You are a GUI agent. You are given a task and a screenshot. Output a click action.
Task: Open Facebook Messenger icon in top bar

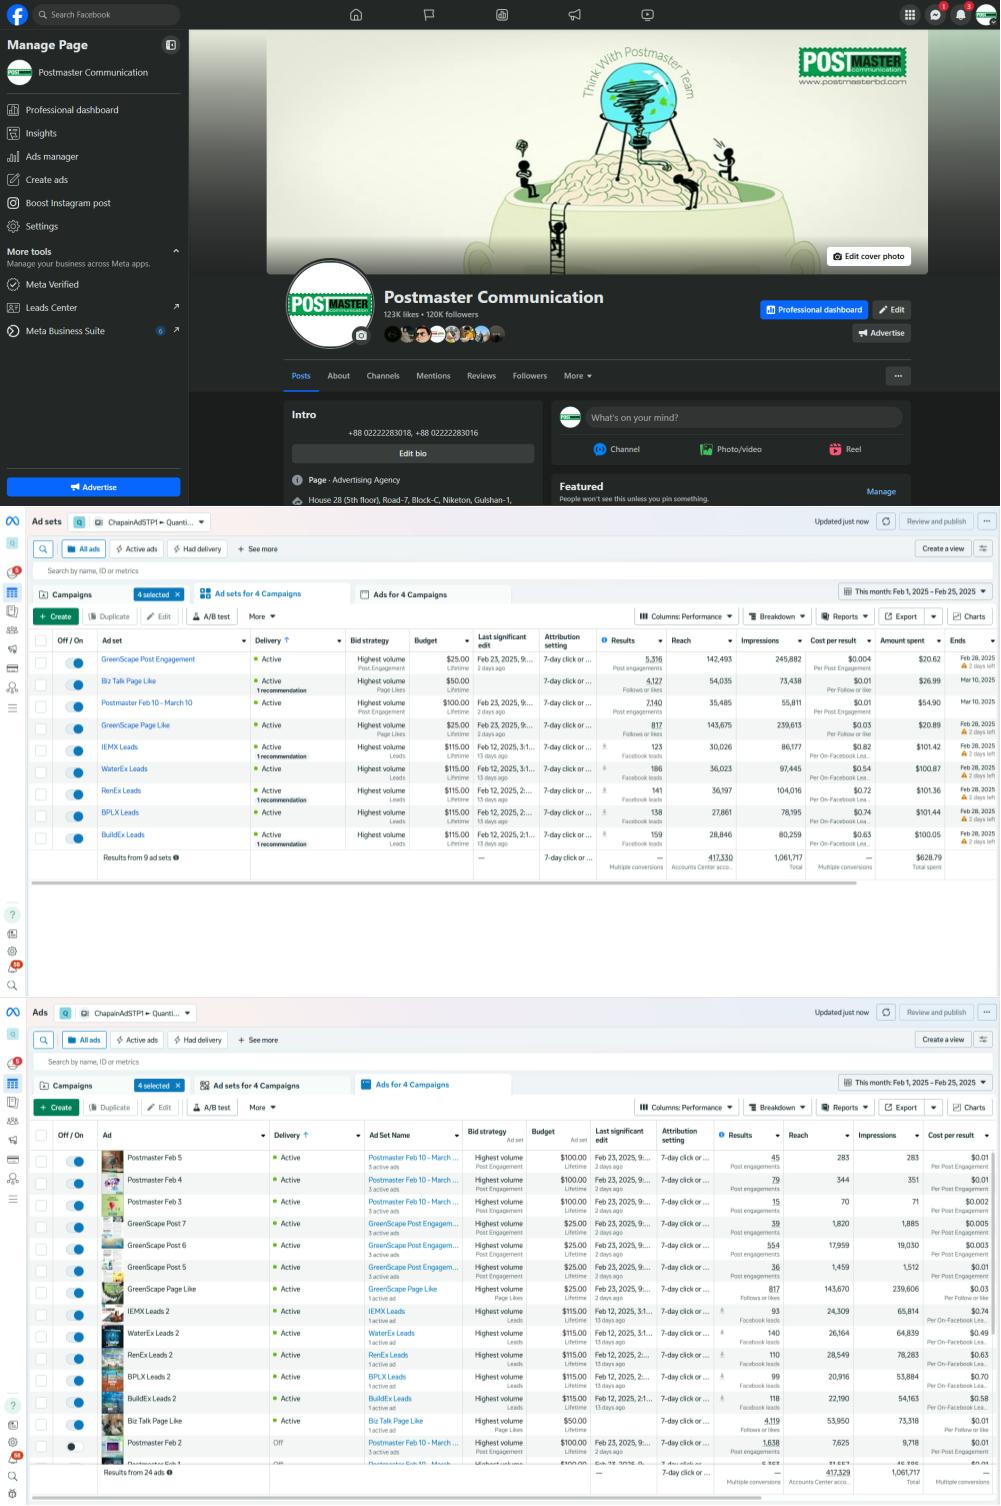pyautogui.click(x=936, y=15)
